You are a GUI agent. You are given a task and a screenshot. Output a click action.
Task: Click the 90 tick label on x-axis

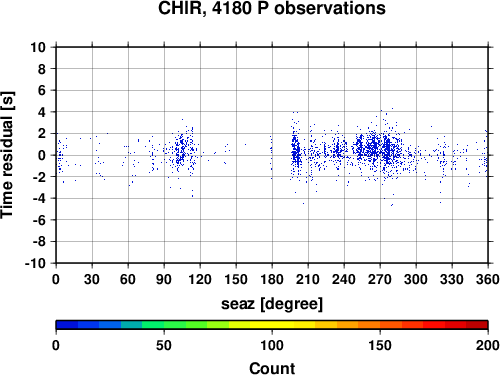click(164, 279)
